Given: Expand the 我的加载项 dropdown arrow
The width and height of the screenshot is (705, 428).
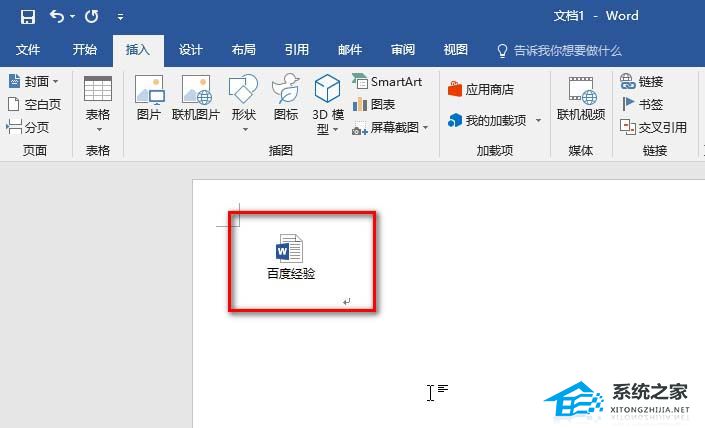Looking at the screenshot, I should click(538, 120).
